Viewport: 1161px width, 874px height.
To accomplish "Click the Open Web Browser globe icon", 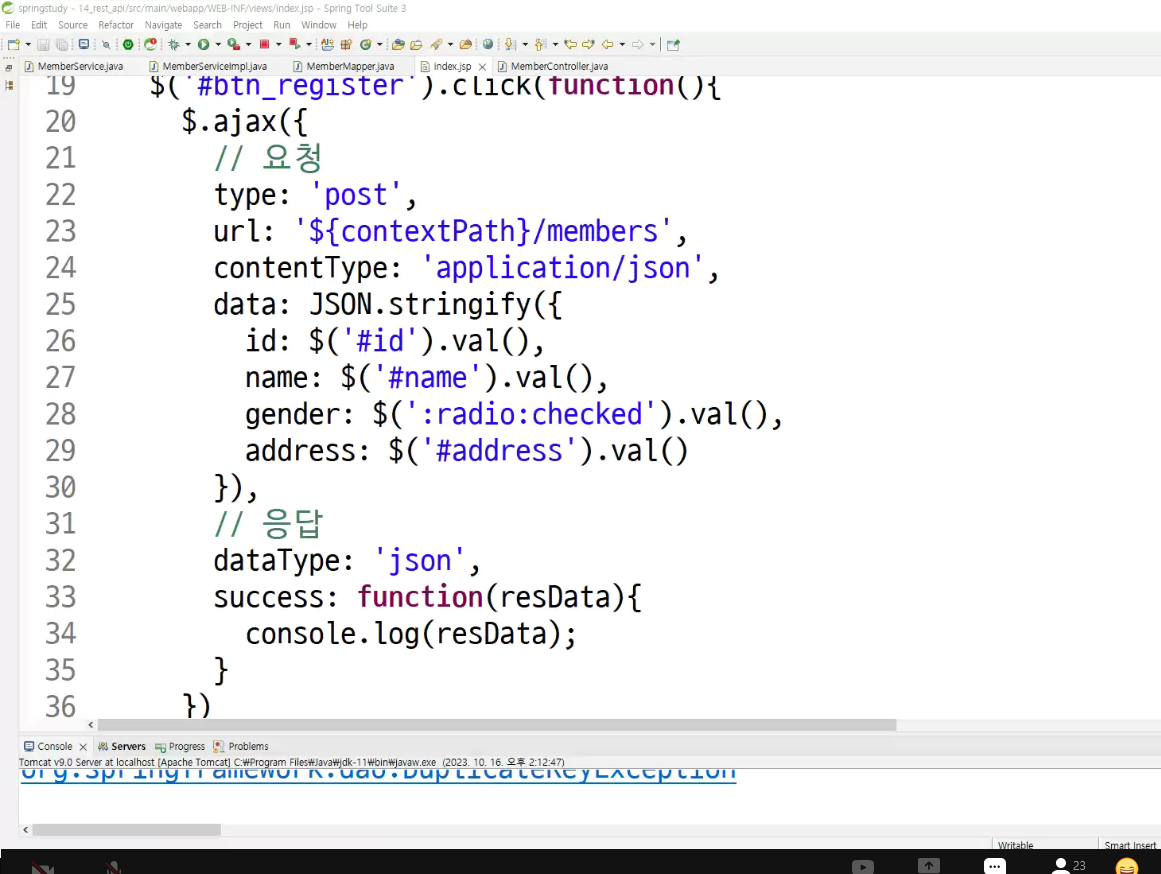I will [488, 44].
